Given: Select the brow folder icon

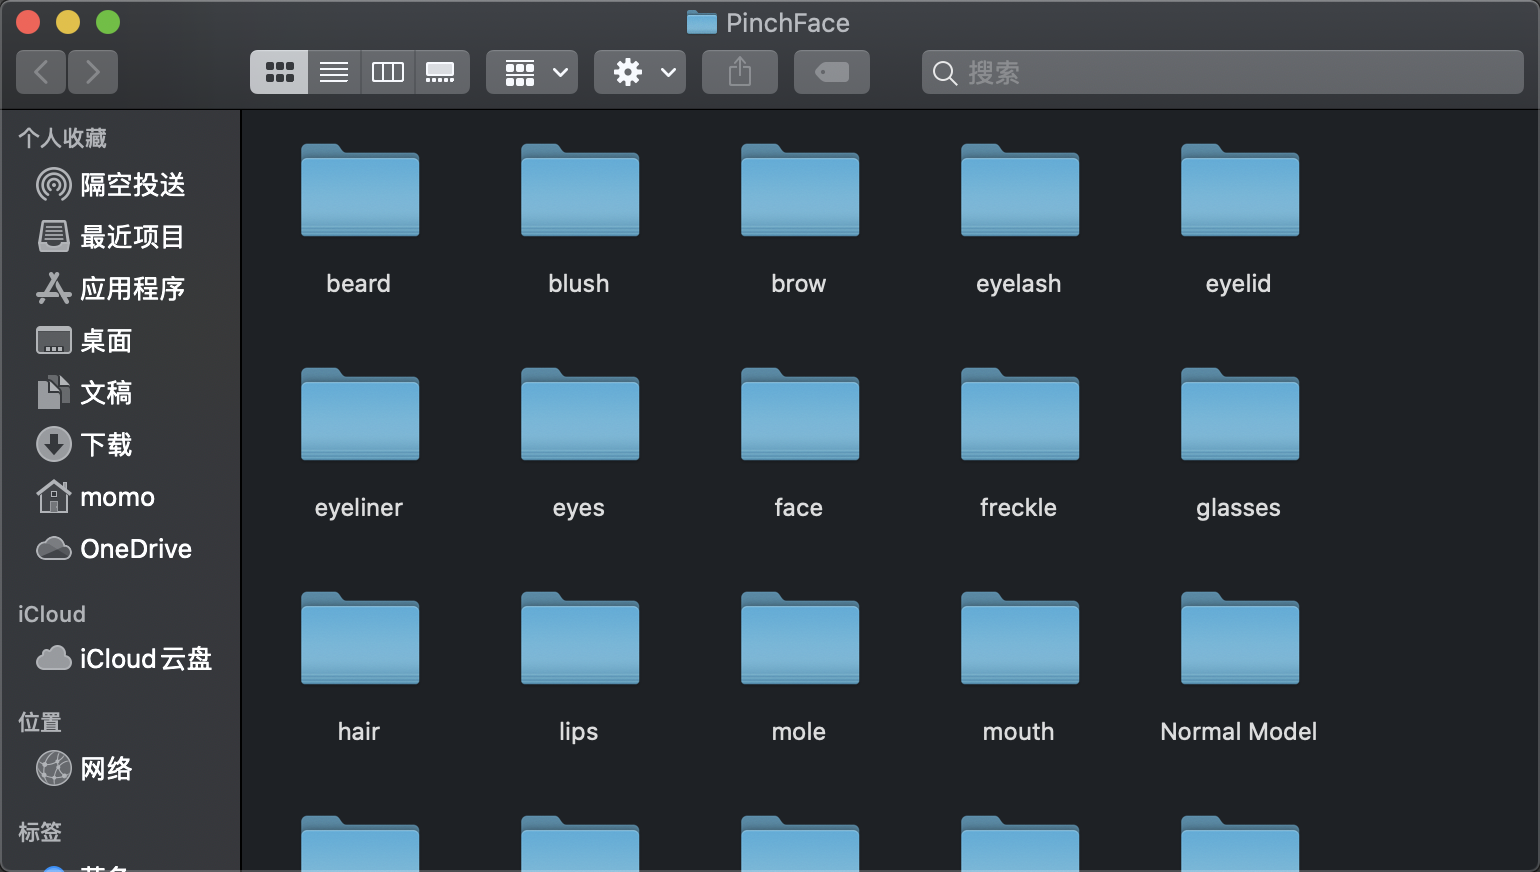Looking at the screenshot, I should point(800,190).
